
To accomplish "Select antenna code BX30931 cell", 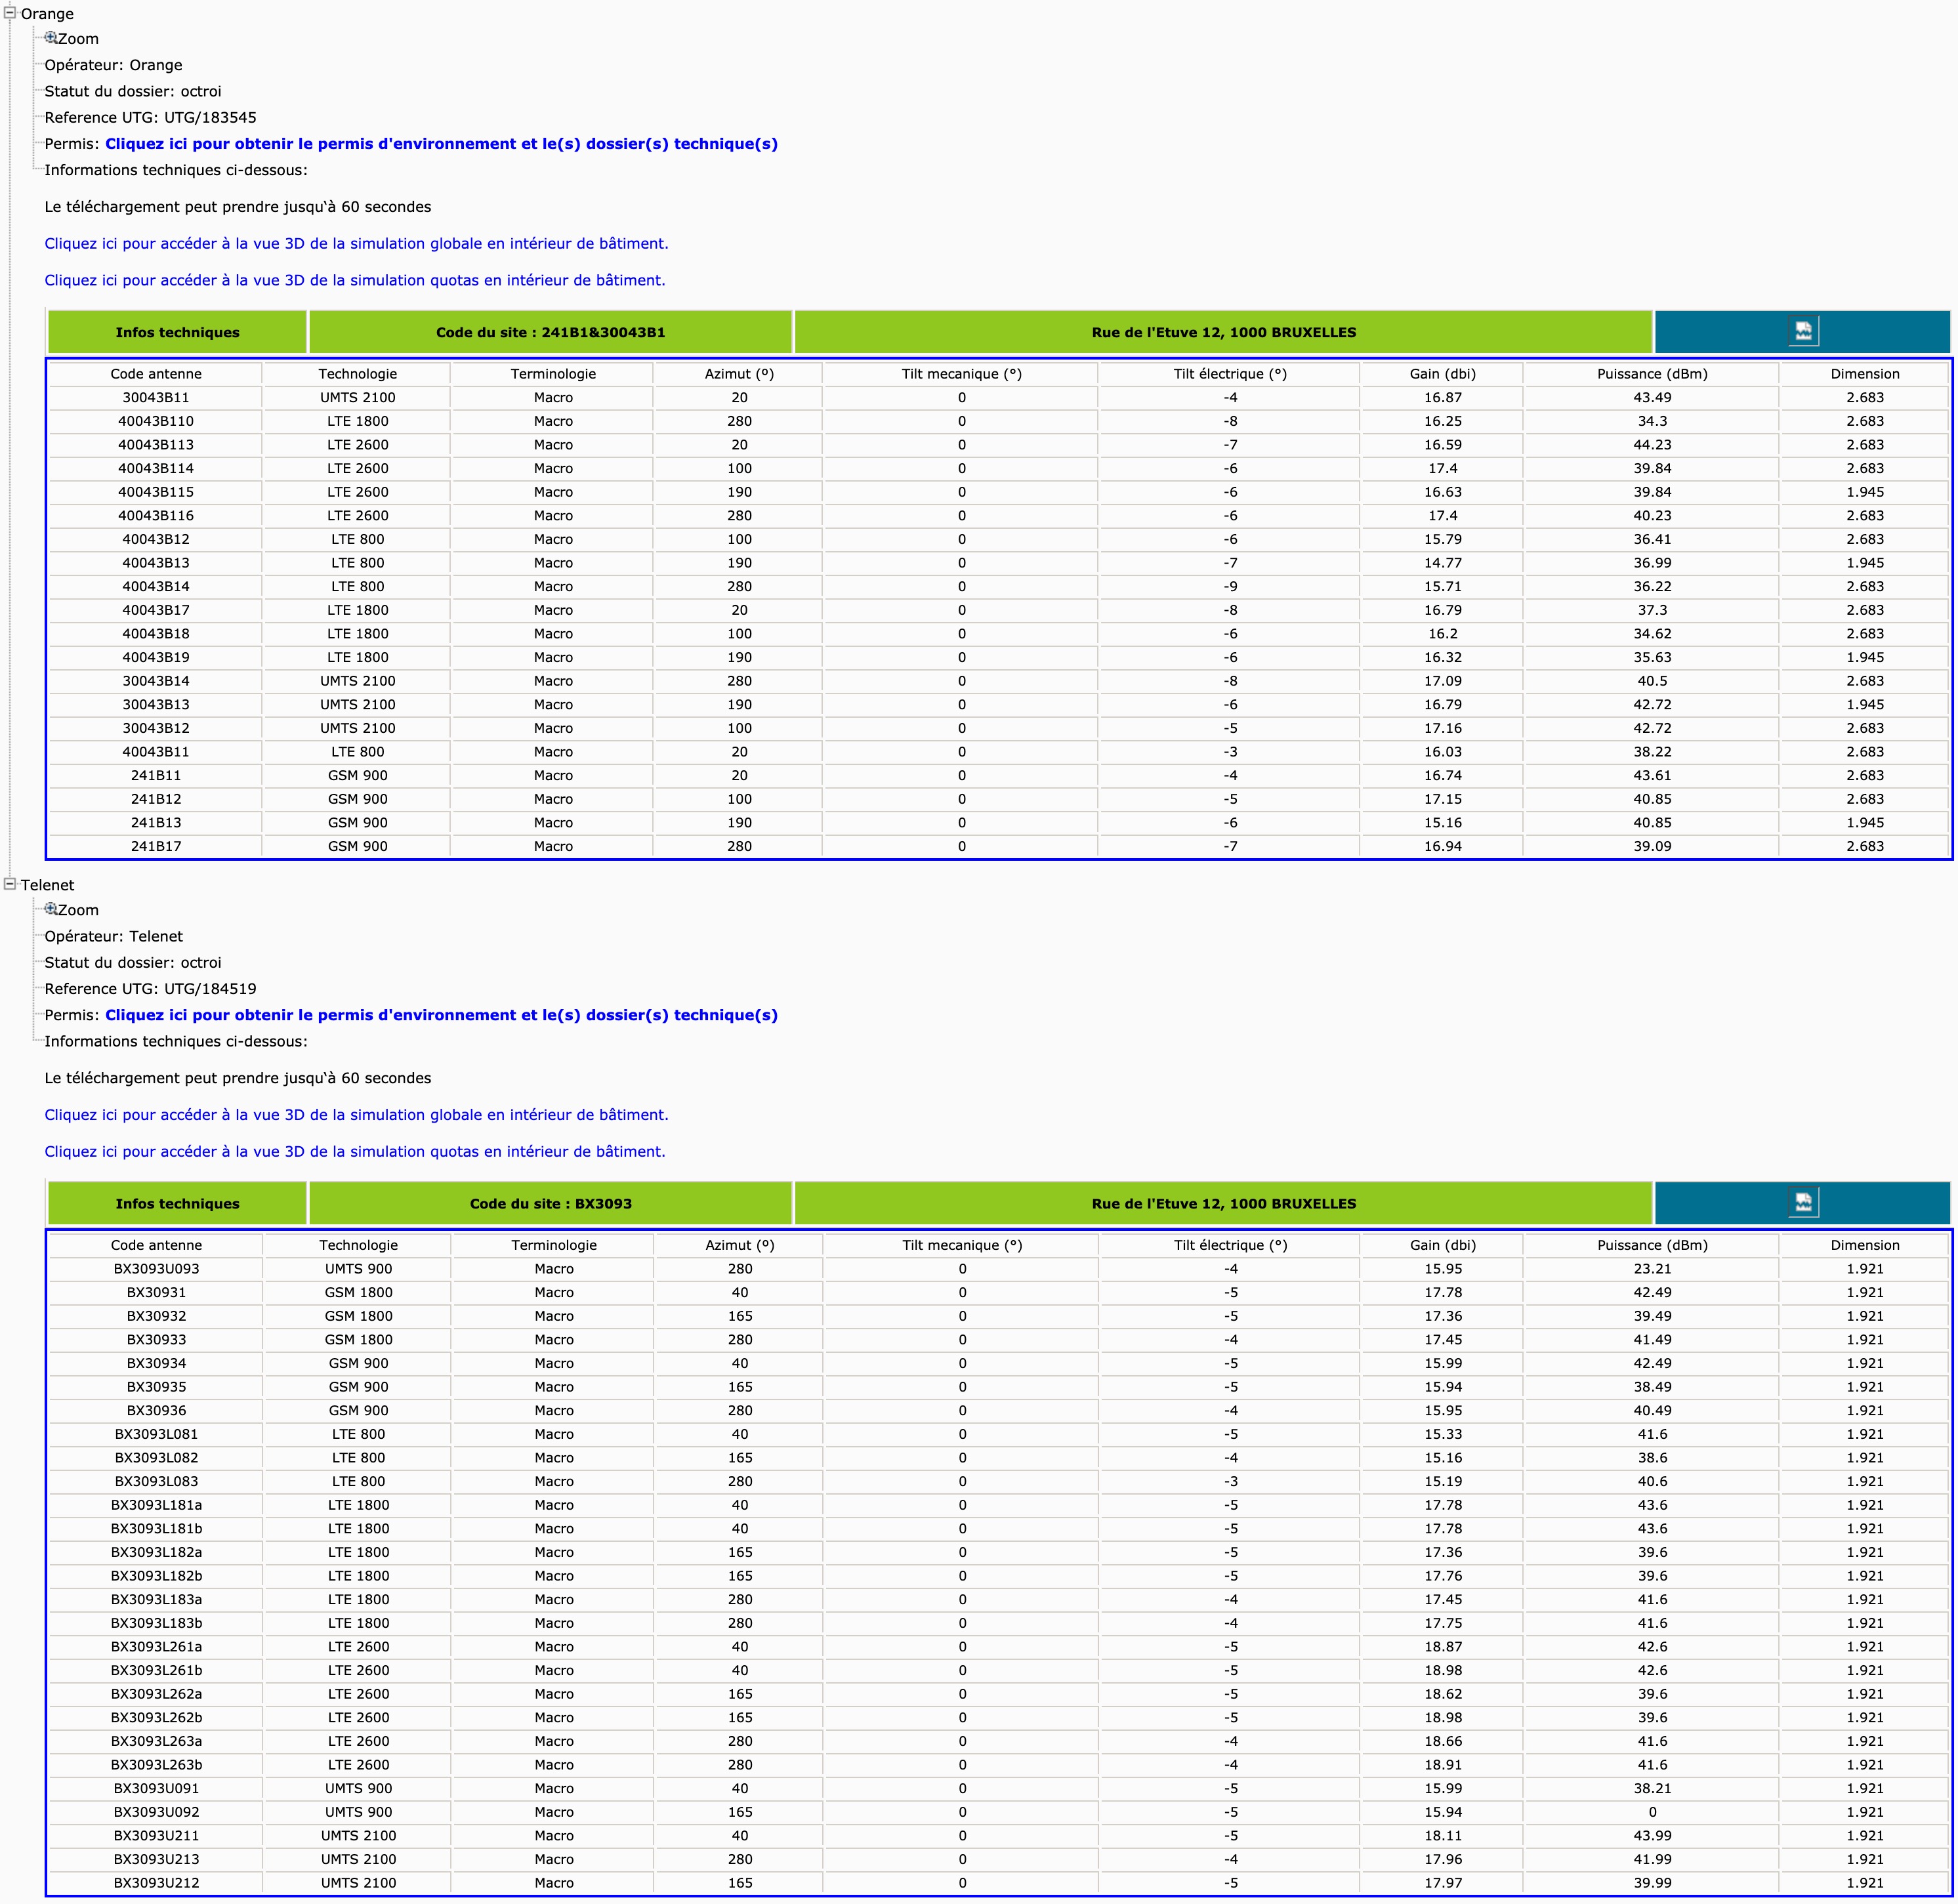I will 156,1292.
